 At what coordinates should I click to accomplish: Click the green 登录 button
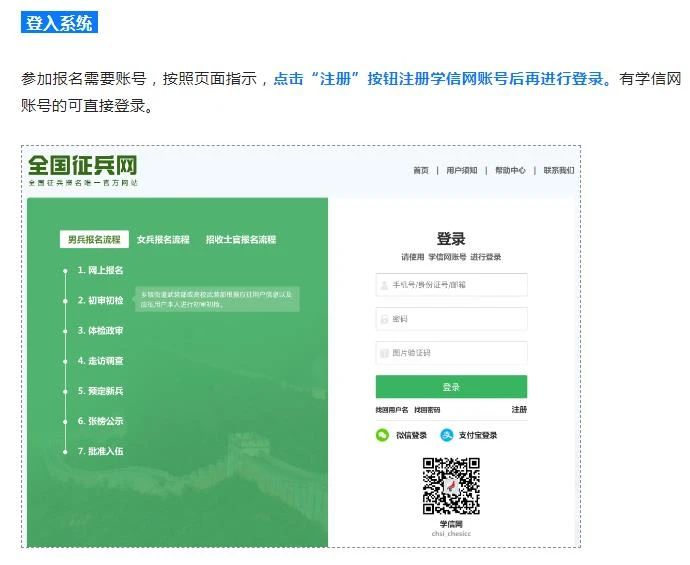(451, 387)
